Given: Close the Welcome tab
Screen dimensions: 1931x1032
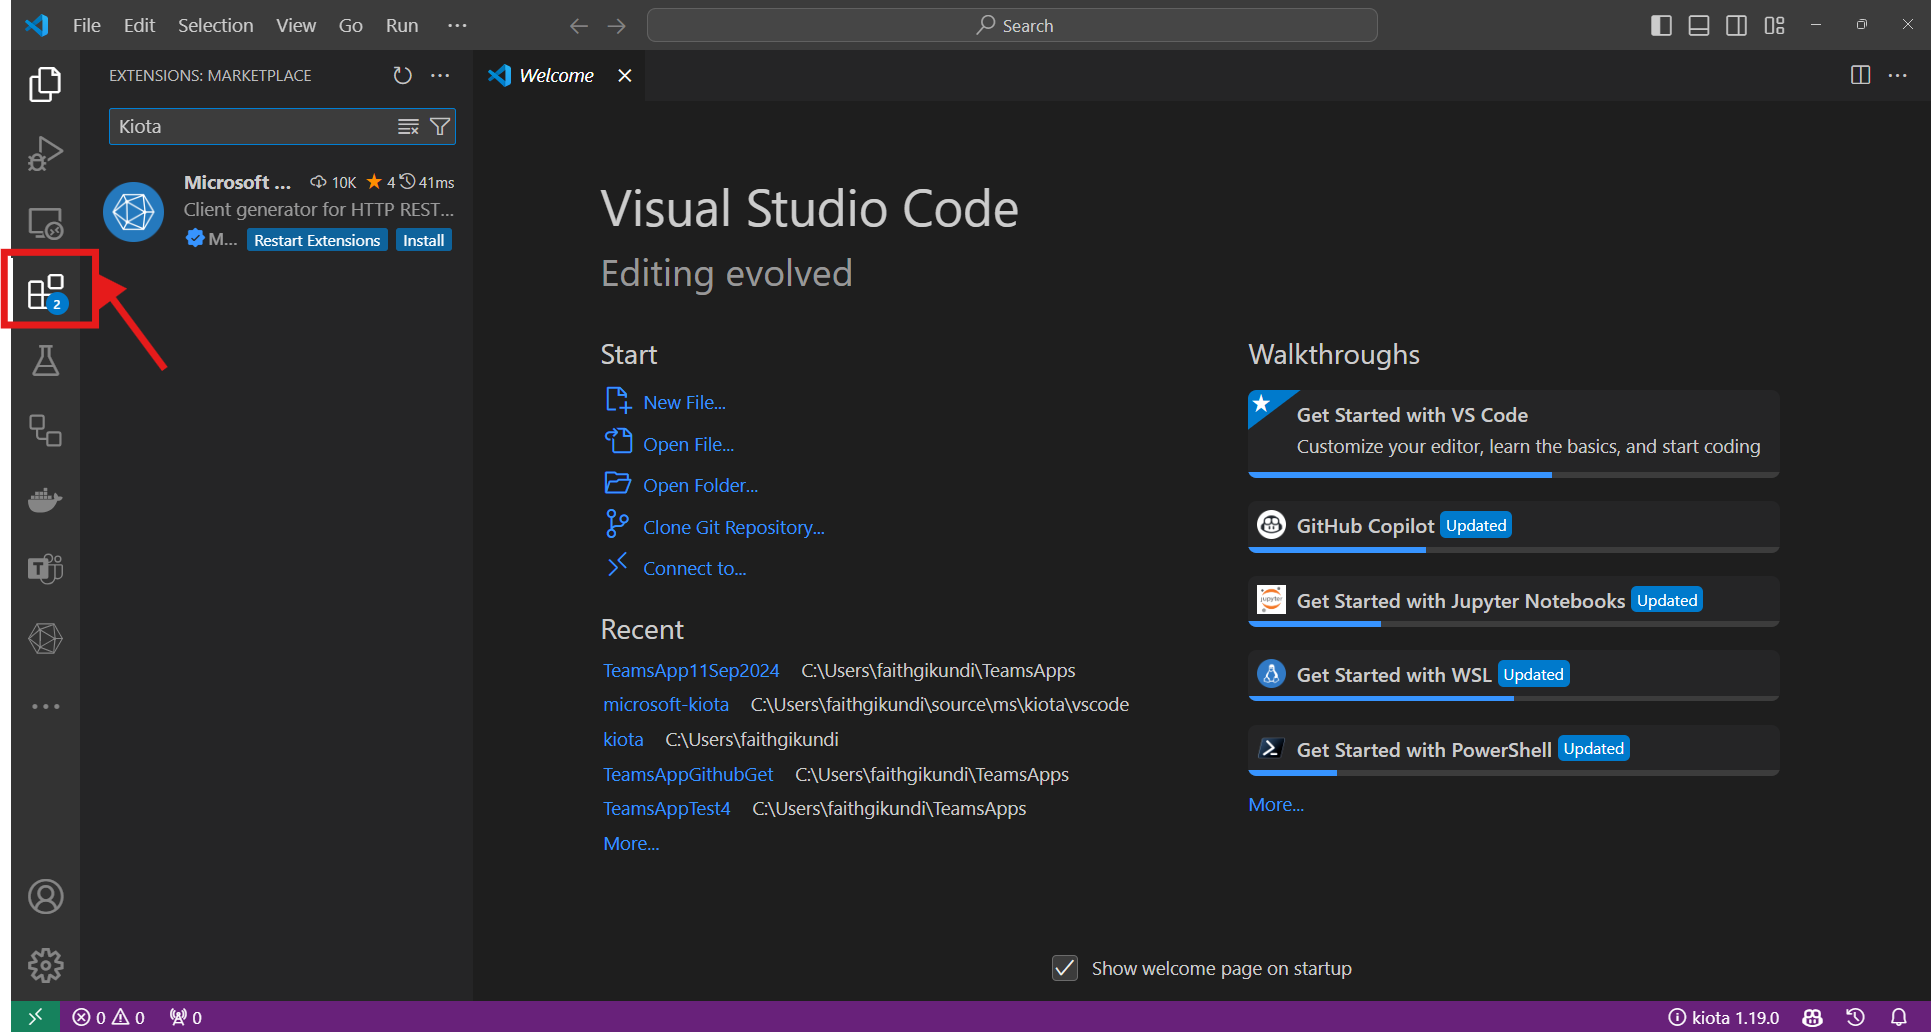Looking at the screenshot, I should tap(625, 76).
